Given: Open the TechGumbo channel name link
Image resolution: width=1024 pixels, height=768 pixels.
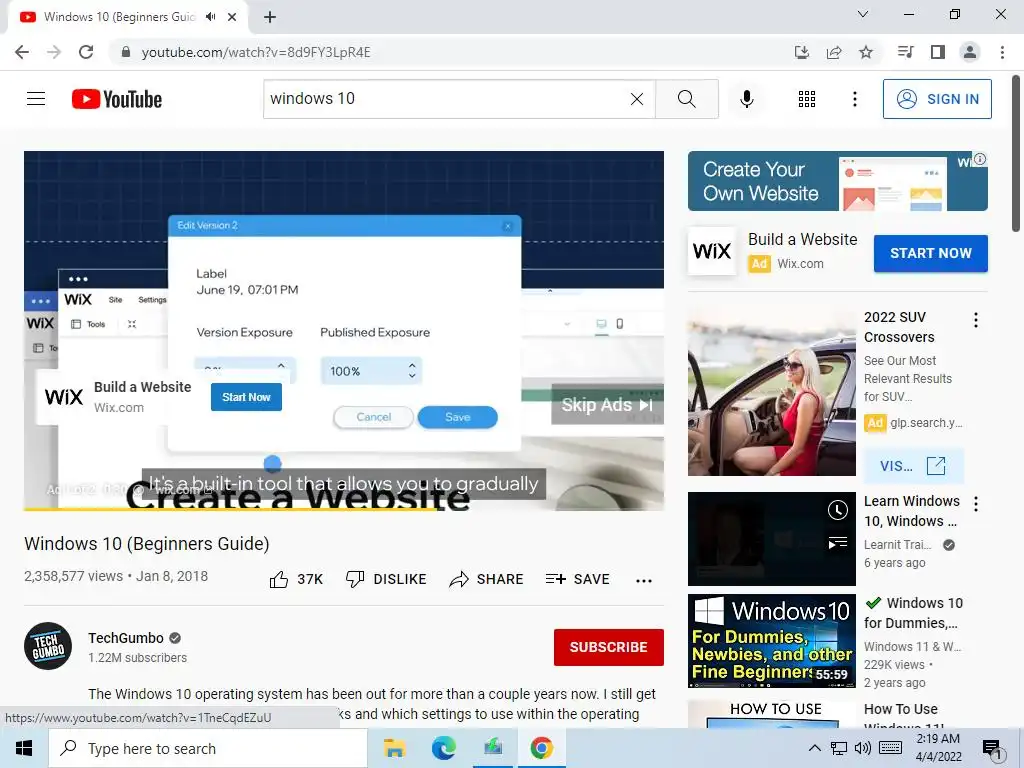Looking at the screenshot, I should [x=126, y=638].
